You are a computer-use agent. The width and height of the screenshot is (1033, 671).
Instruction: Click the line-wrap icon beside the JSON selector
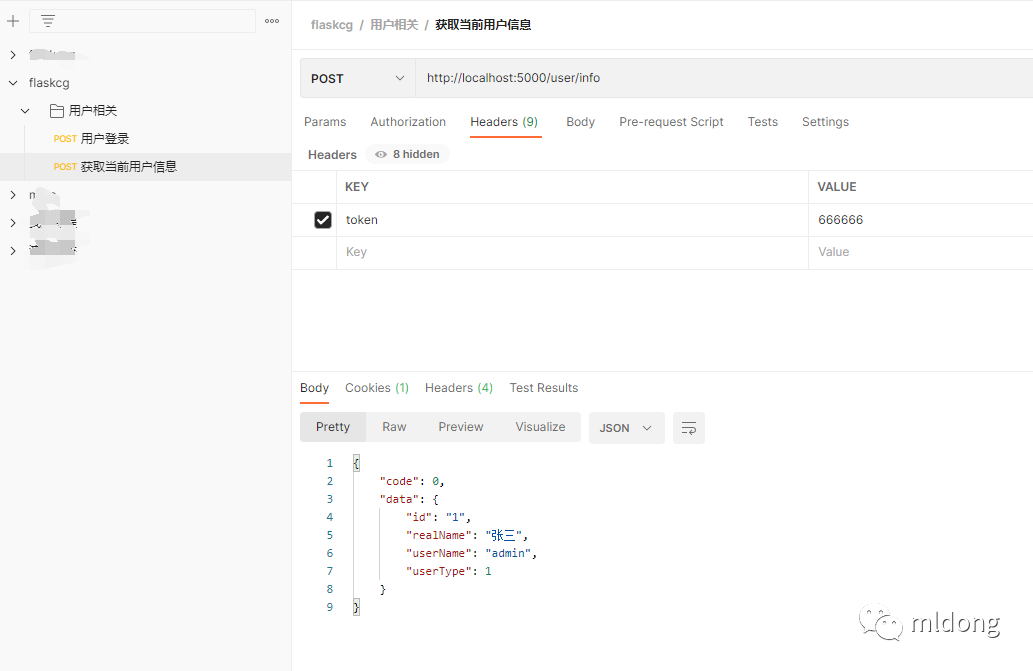click(x=688, y=427)
